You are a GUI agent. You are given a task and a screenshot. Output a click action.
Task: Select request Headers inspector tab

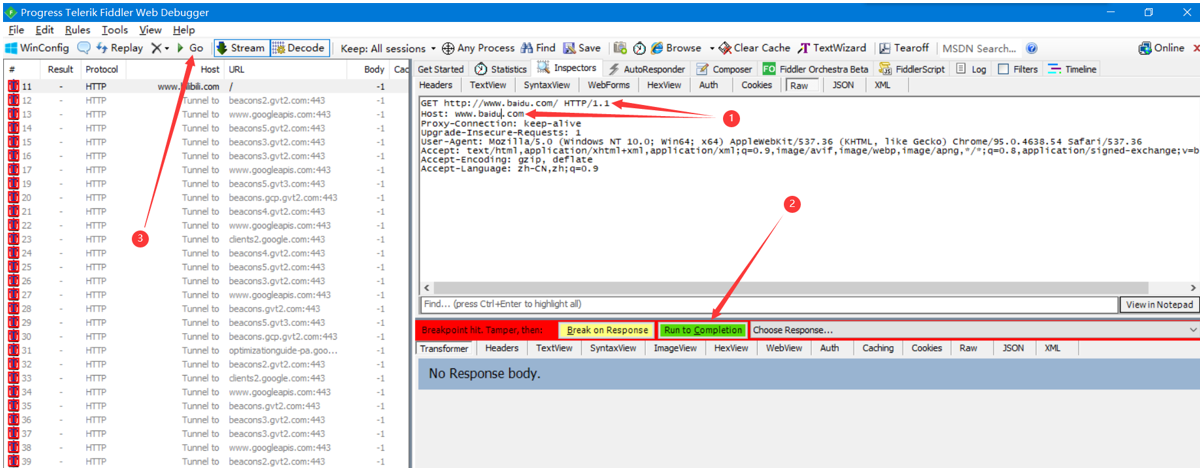[x=436, y=86]
